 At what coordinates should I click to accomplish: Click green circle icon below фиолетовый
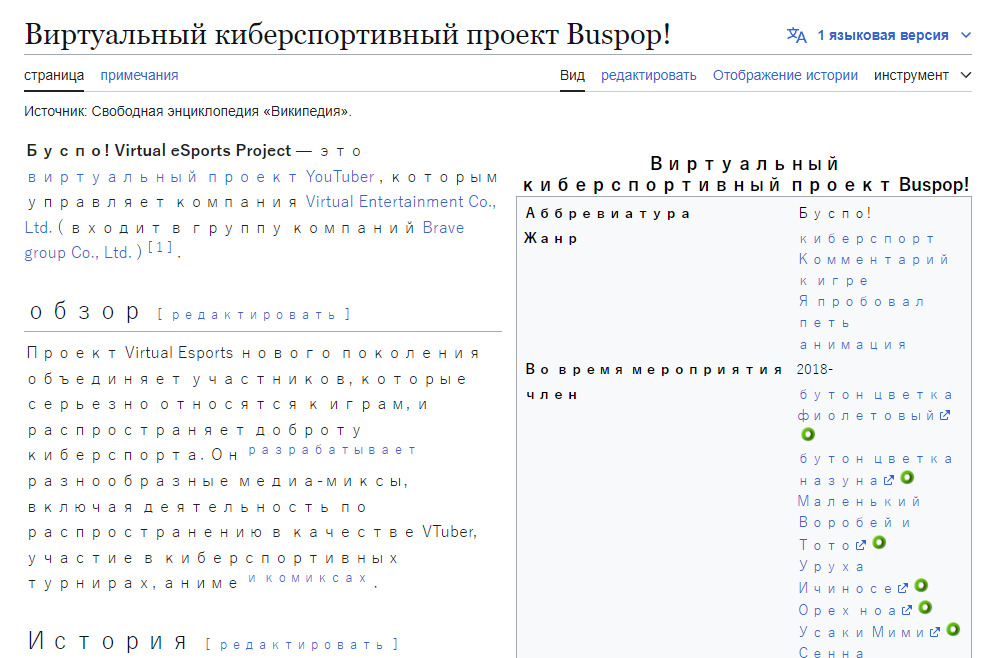(808, 435)
